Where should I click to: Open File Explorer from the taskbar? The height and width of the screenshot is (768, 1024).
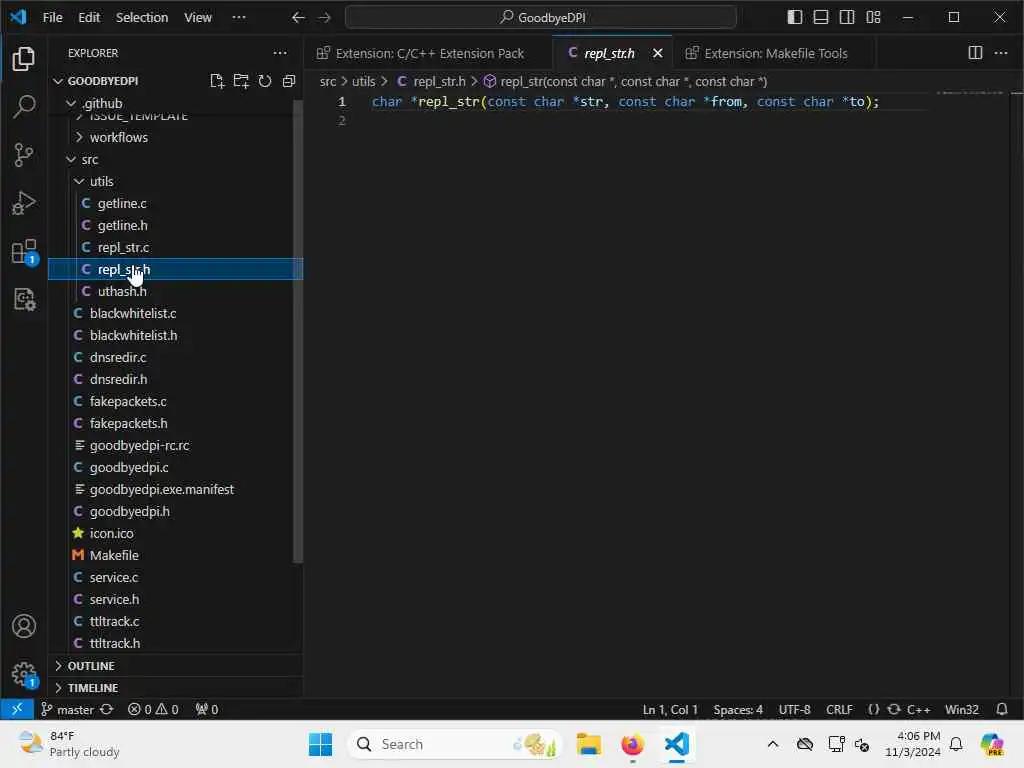[588, 744]
